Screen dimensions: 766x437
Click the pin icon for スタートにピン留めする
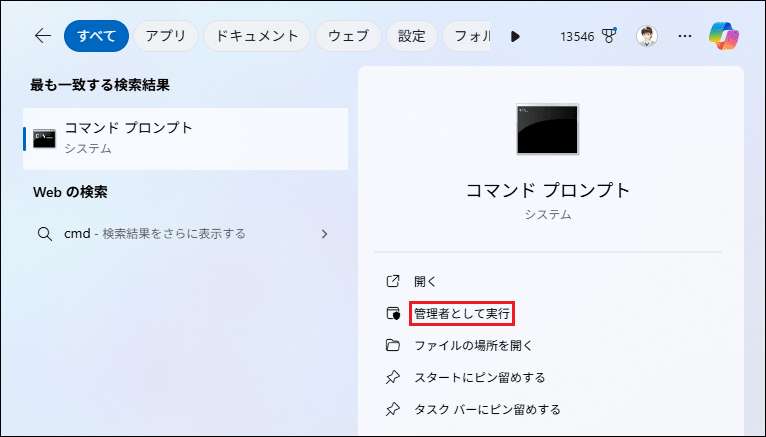[x=393, y=378]
